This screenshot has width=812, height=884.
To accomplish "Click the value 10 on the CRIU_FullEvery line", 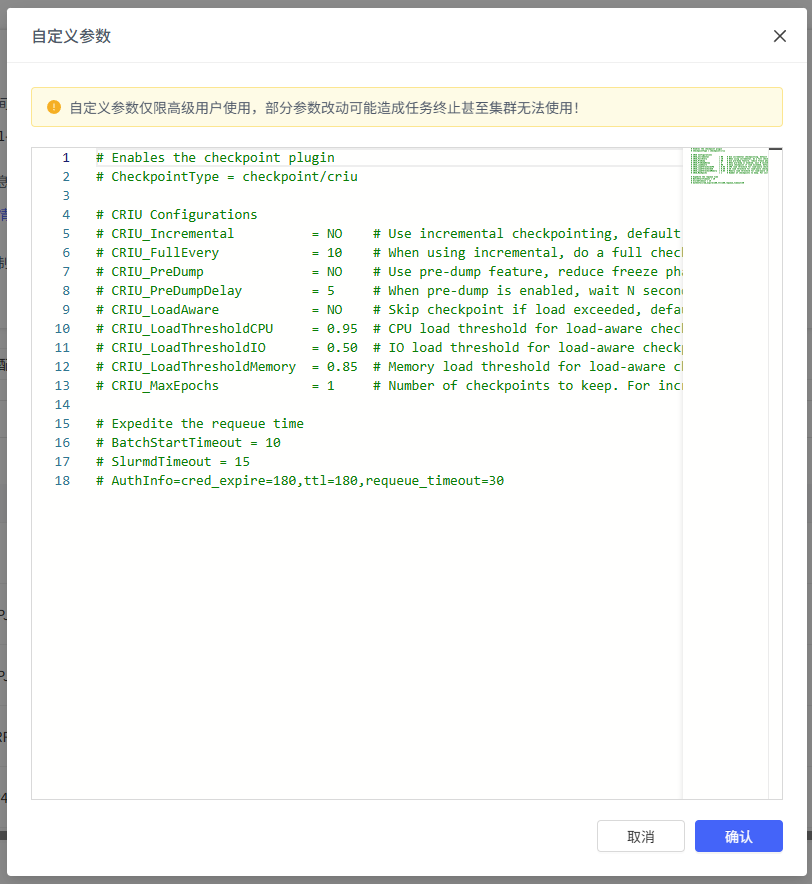I will coord(334,253).
